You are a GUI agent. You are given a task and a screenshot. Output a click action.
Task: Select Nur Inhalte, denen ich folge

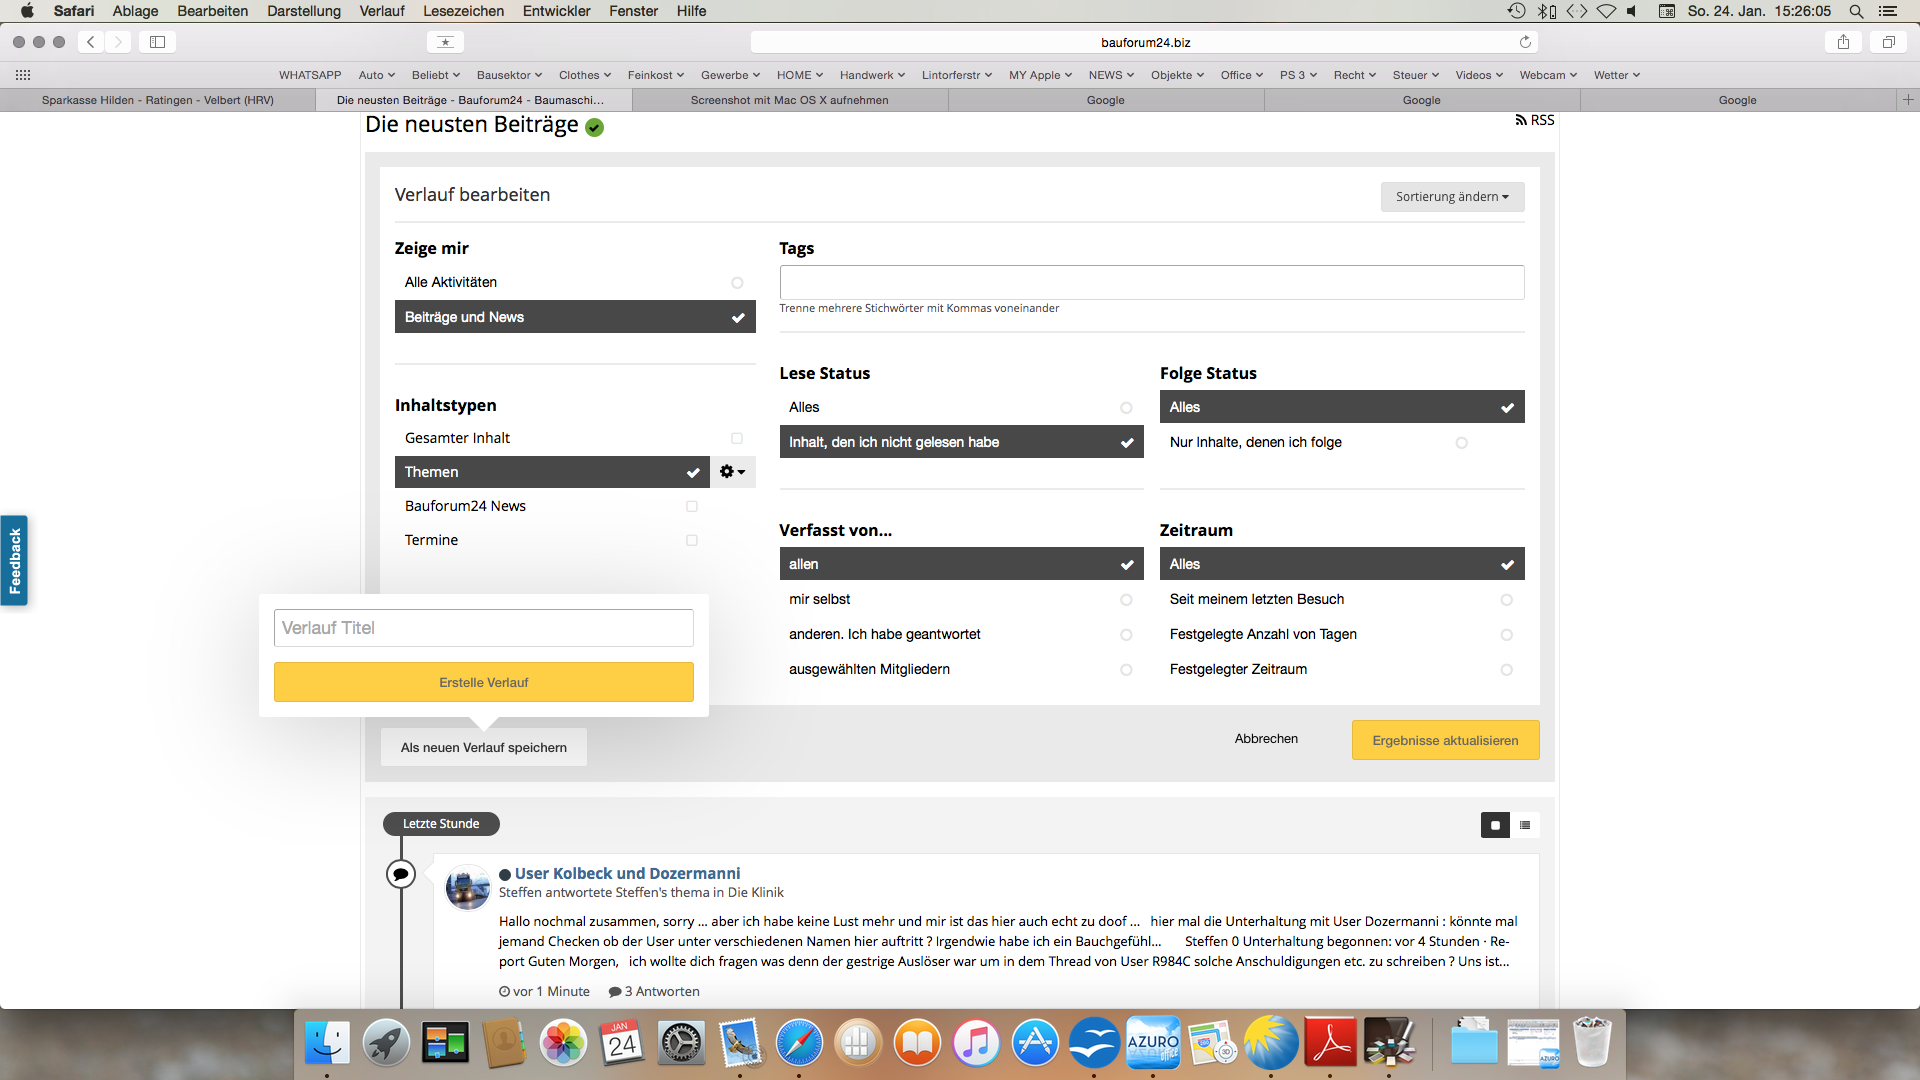coord(1342,442)
